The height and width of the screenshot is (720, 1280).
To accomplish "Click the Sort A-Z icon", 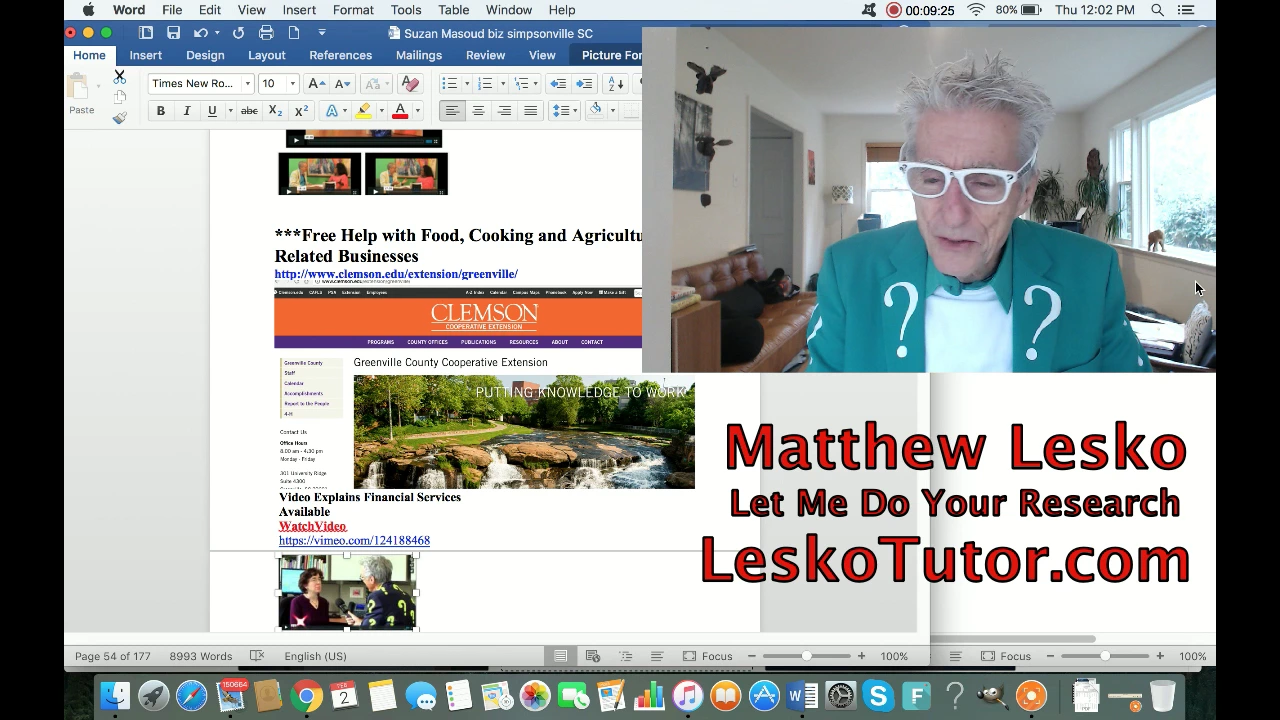I will coord(616,84).
